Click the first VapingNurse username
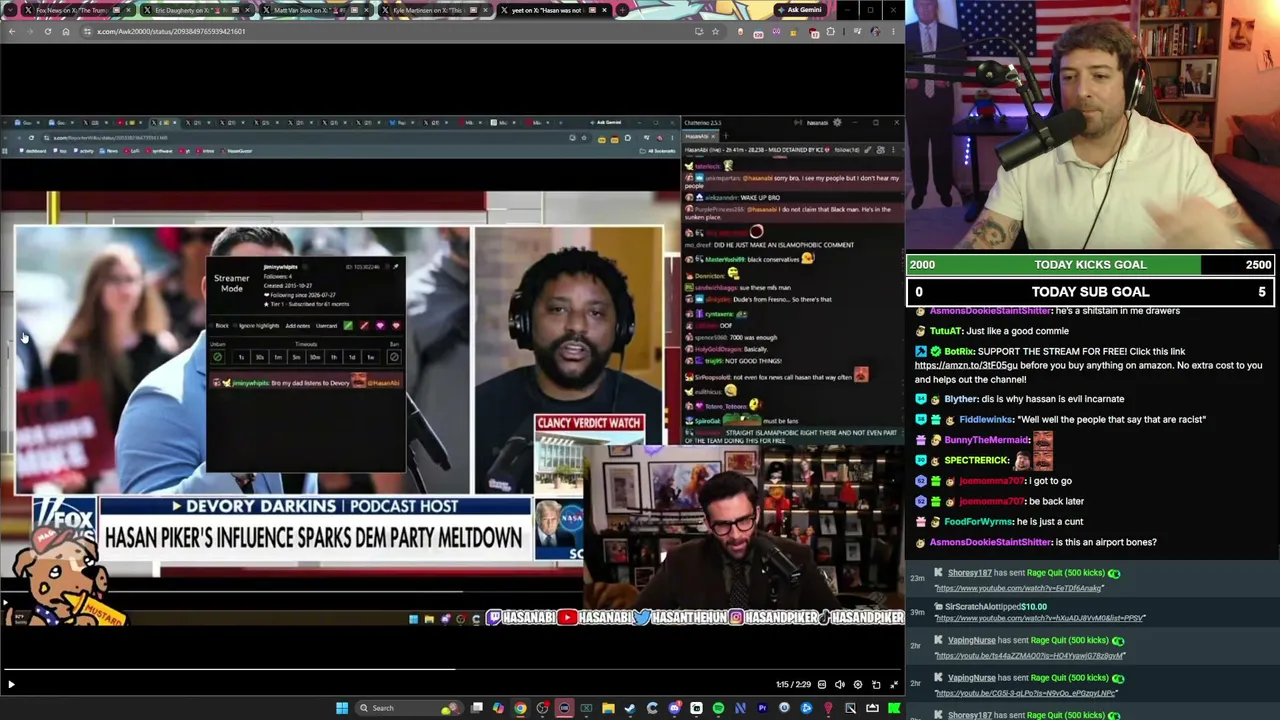 [x=971, y=640]
